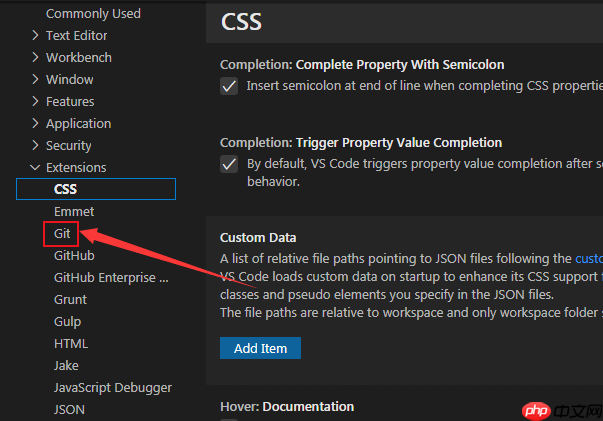Open the JSON extension settings
Viewport: 603px width, 421px height.
69,409
